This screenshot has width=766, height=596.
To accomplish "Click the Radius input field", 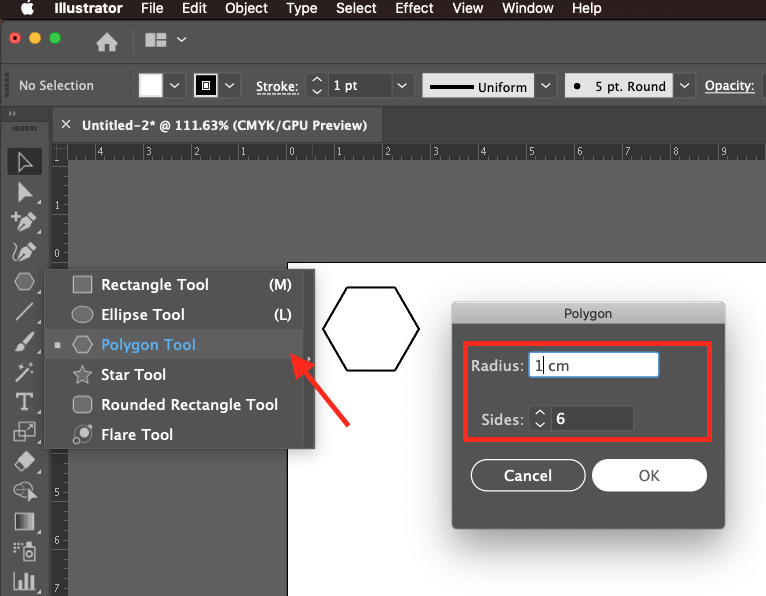I will click(594, 365).
